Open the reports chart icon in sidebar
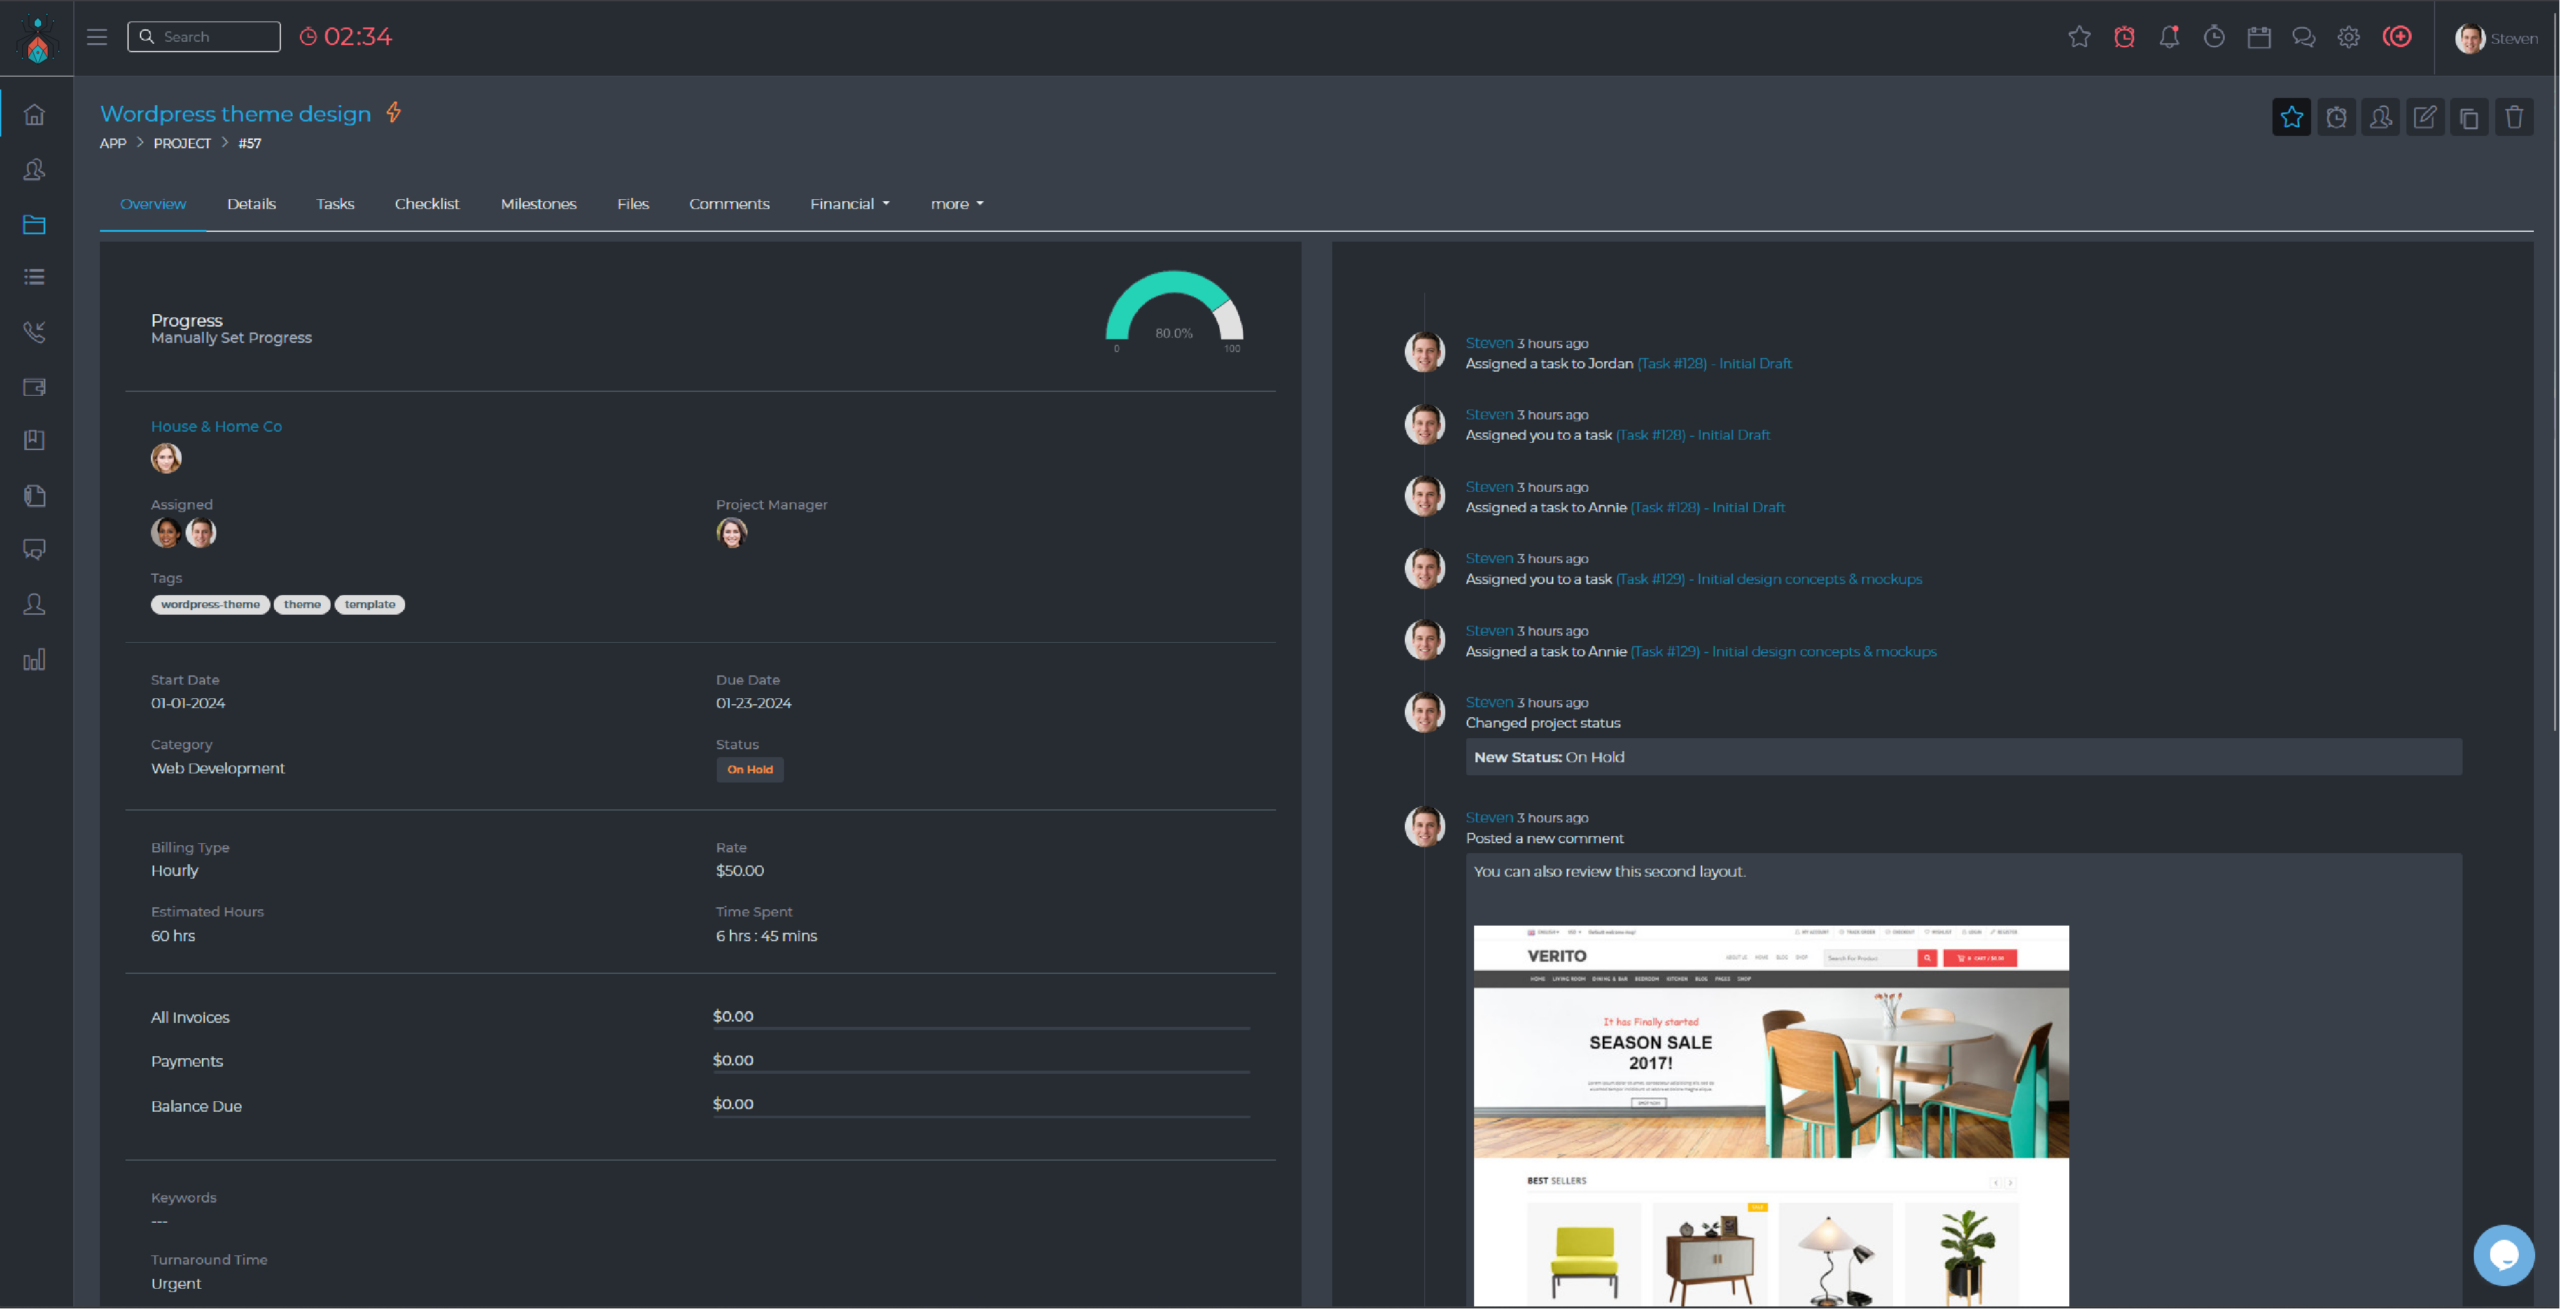Viewport: 2560px width, 1309px height. pyautogui.click(x=35, y=659)
